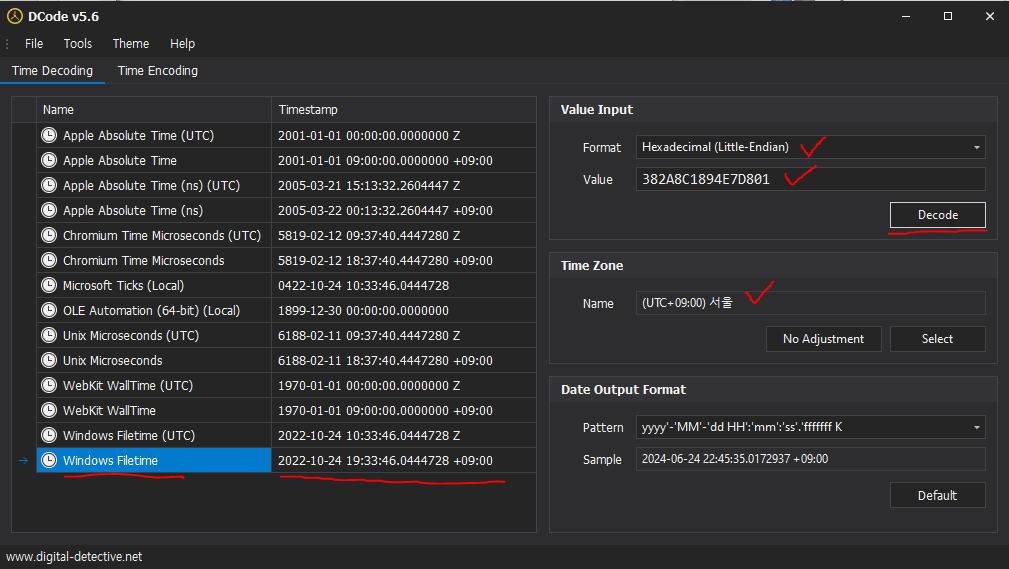The image size is (1009, 569).
Task: Click the clock icon beside Windows Filetime (UTC)
Action: (x=49, y=436)
